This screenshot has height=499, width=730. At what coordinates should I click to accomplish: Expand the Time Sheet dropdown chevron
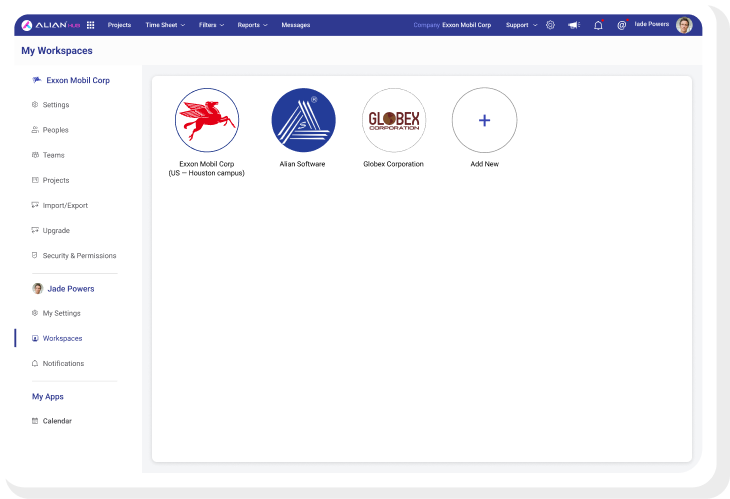(183, 25)
